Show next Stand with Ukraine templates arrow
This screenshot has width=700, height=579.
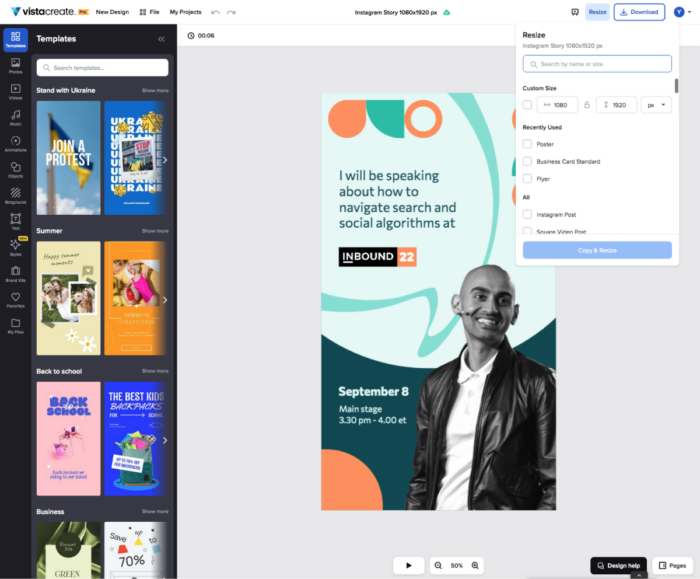165,160
